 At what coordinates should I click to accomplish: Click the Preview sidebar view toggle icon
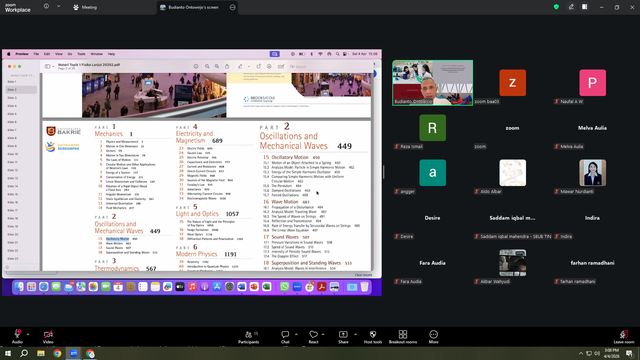click(x=48, y=66)
